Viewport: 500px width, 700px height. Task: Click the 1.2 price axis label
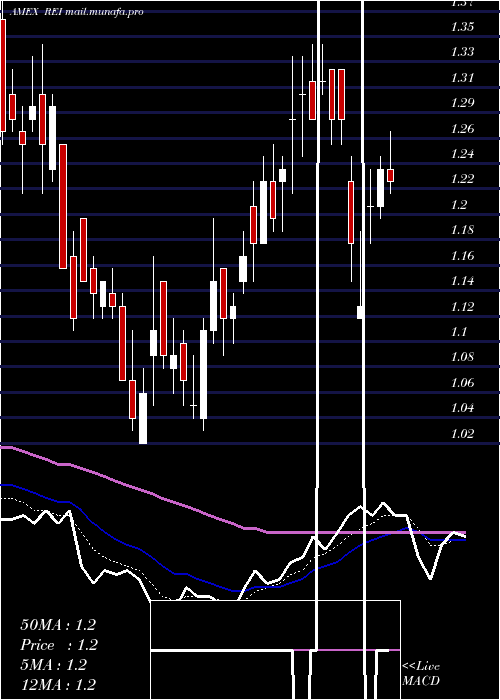459,205
